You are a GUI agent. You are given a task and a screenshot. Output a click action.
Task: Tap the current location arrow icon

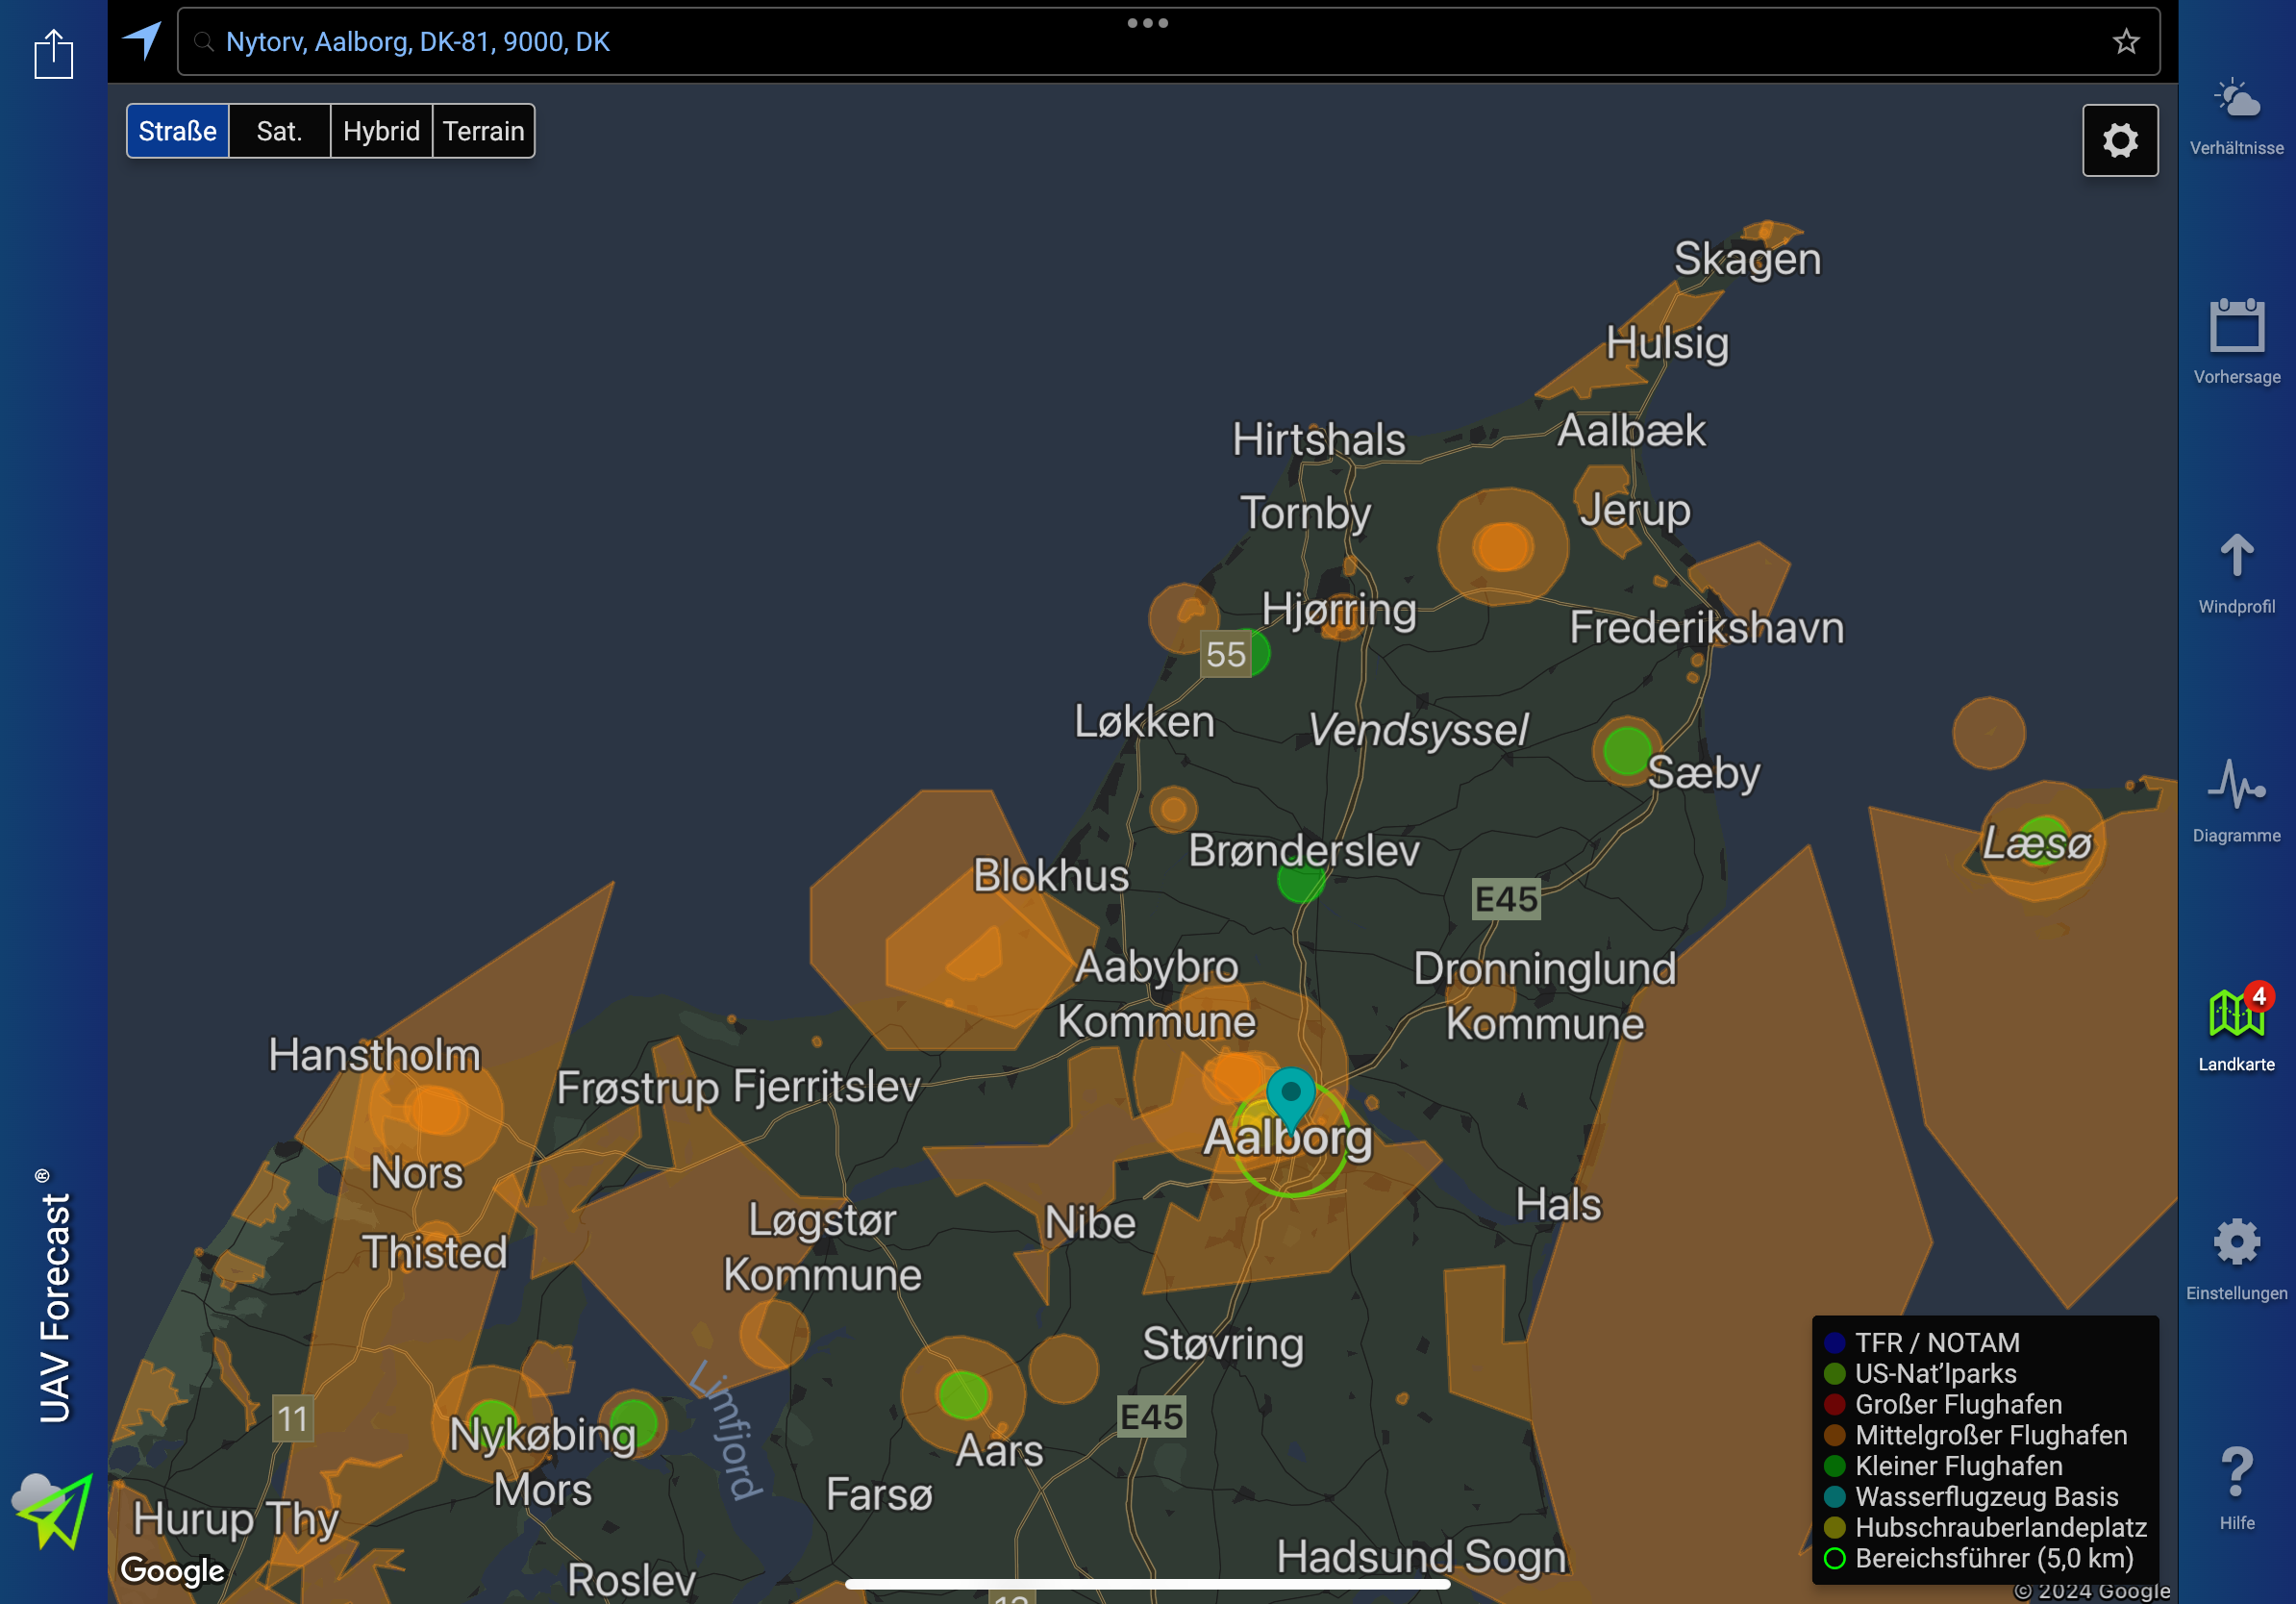click(x=143, y=41)
